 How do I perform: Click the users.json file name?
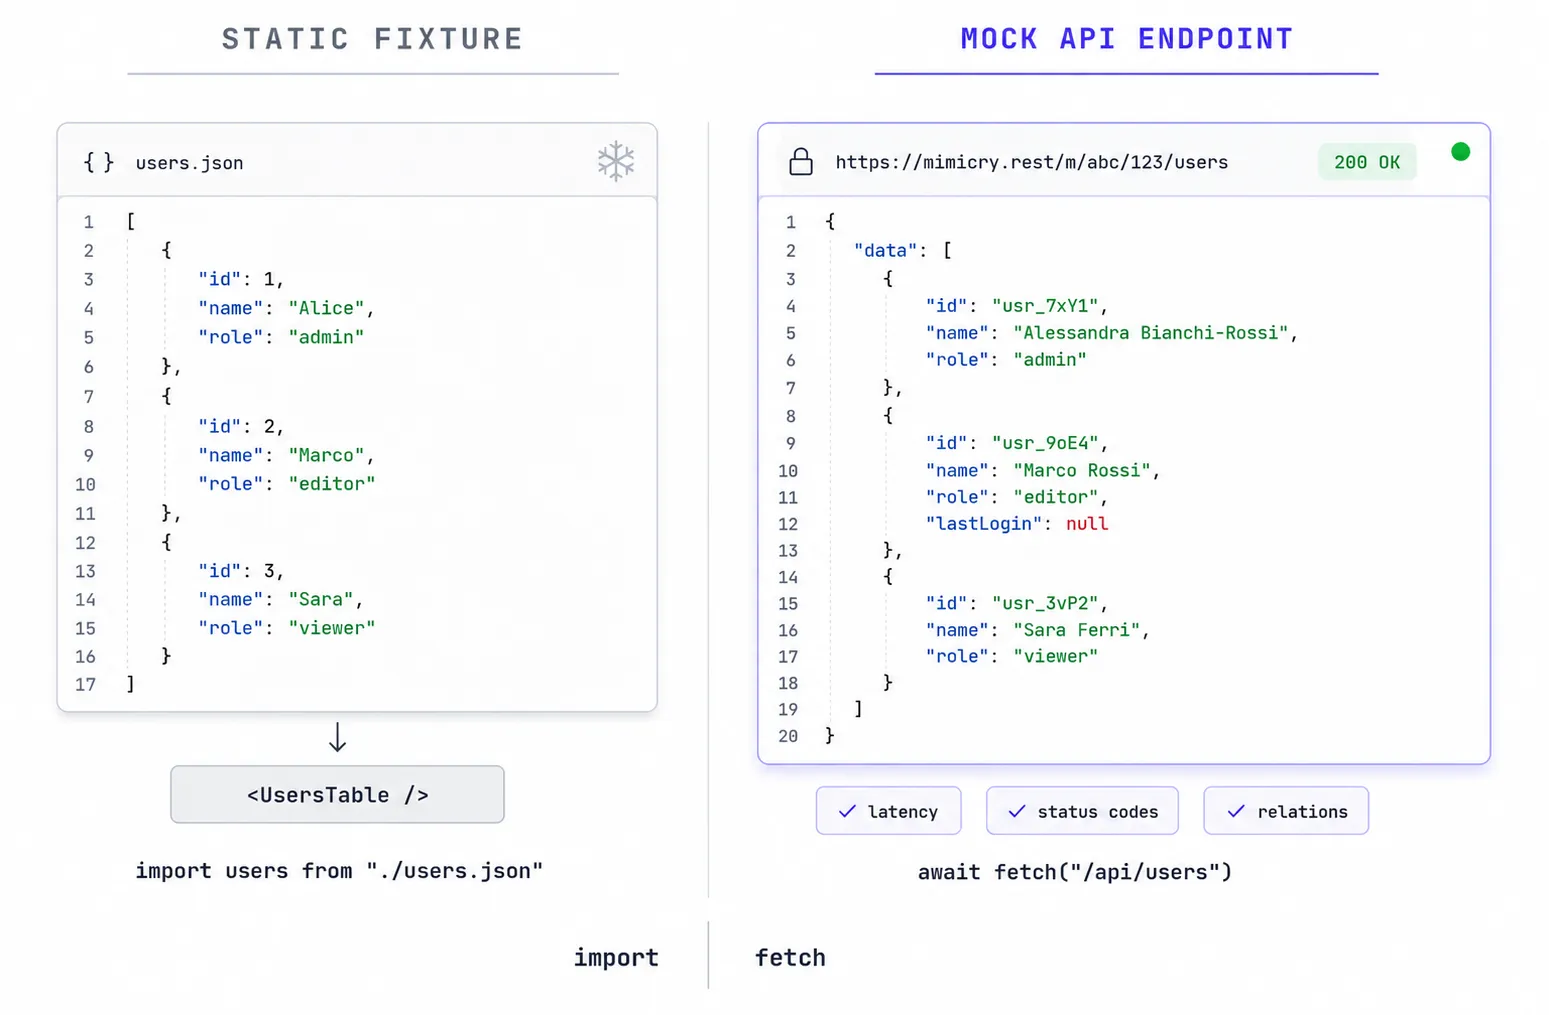(x=189, y=163)
